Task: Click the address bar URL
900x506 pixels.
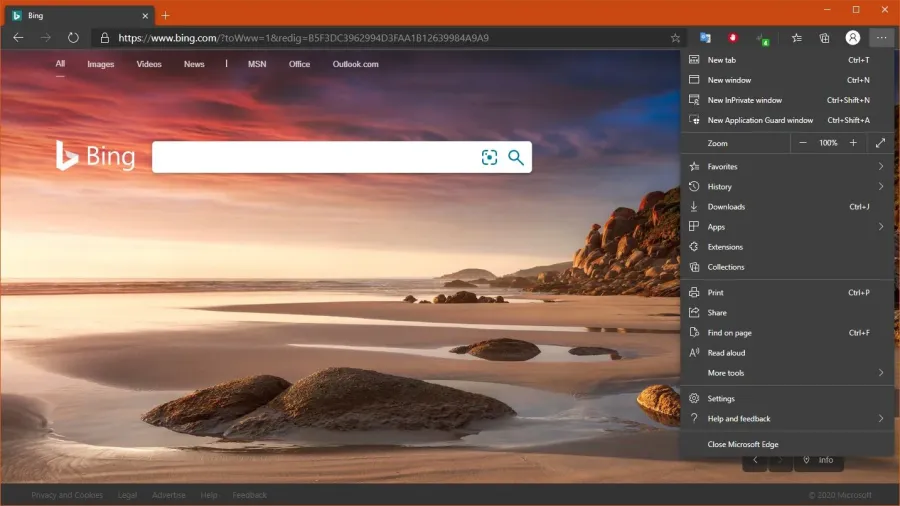Action: (304, 38)
